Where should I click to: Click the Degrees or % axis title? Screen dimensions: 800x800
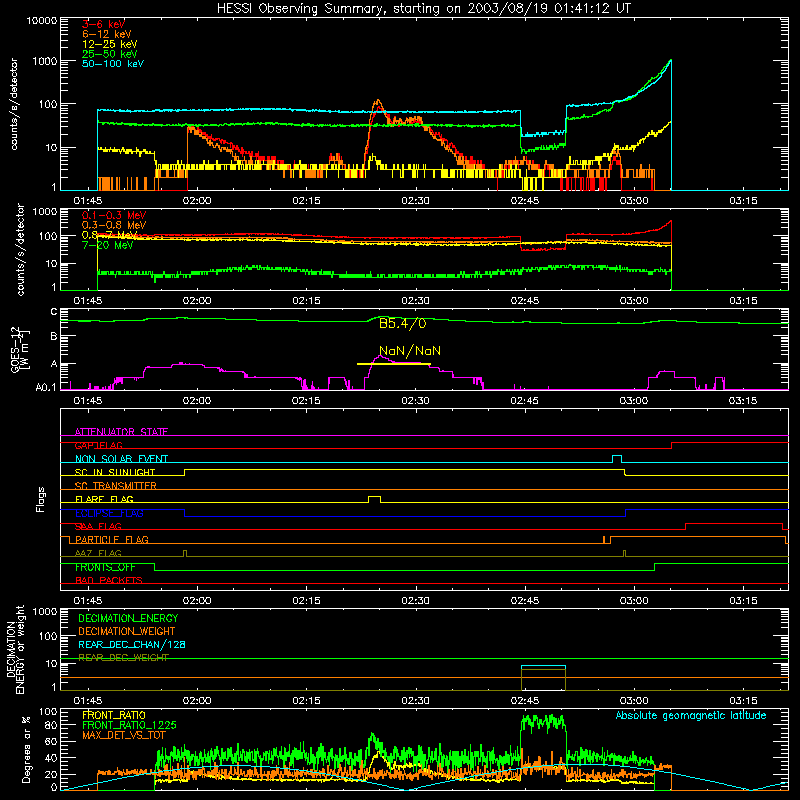[x=26, y=750]
